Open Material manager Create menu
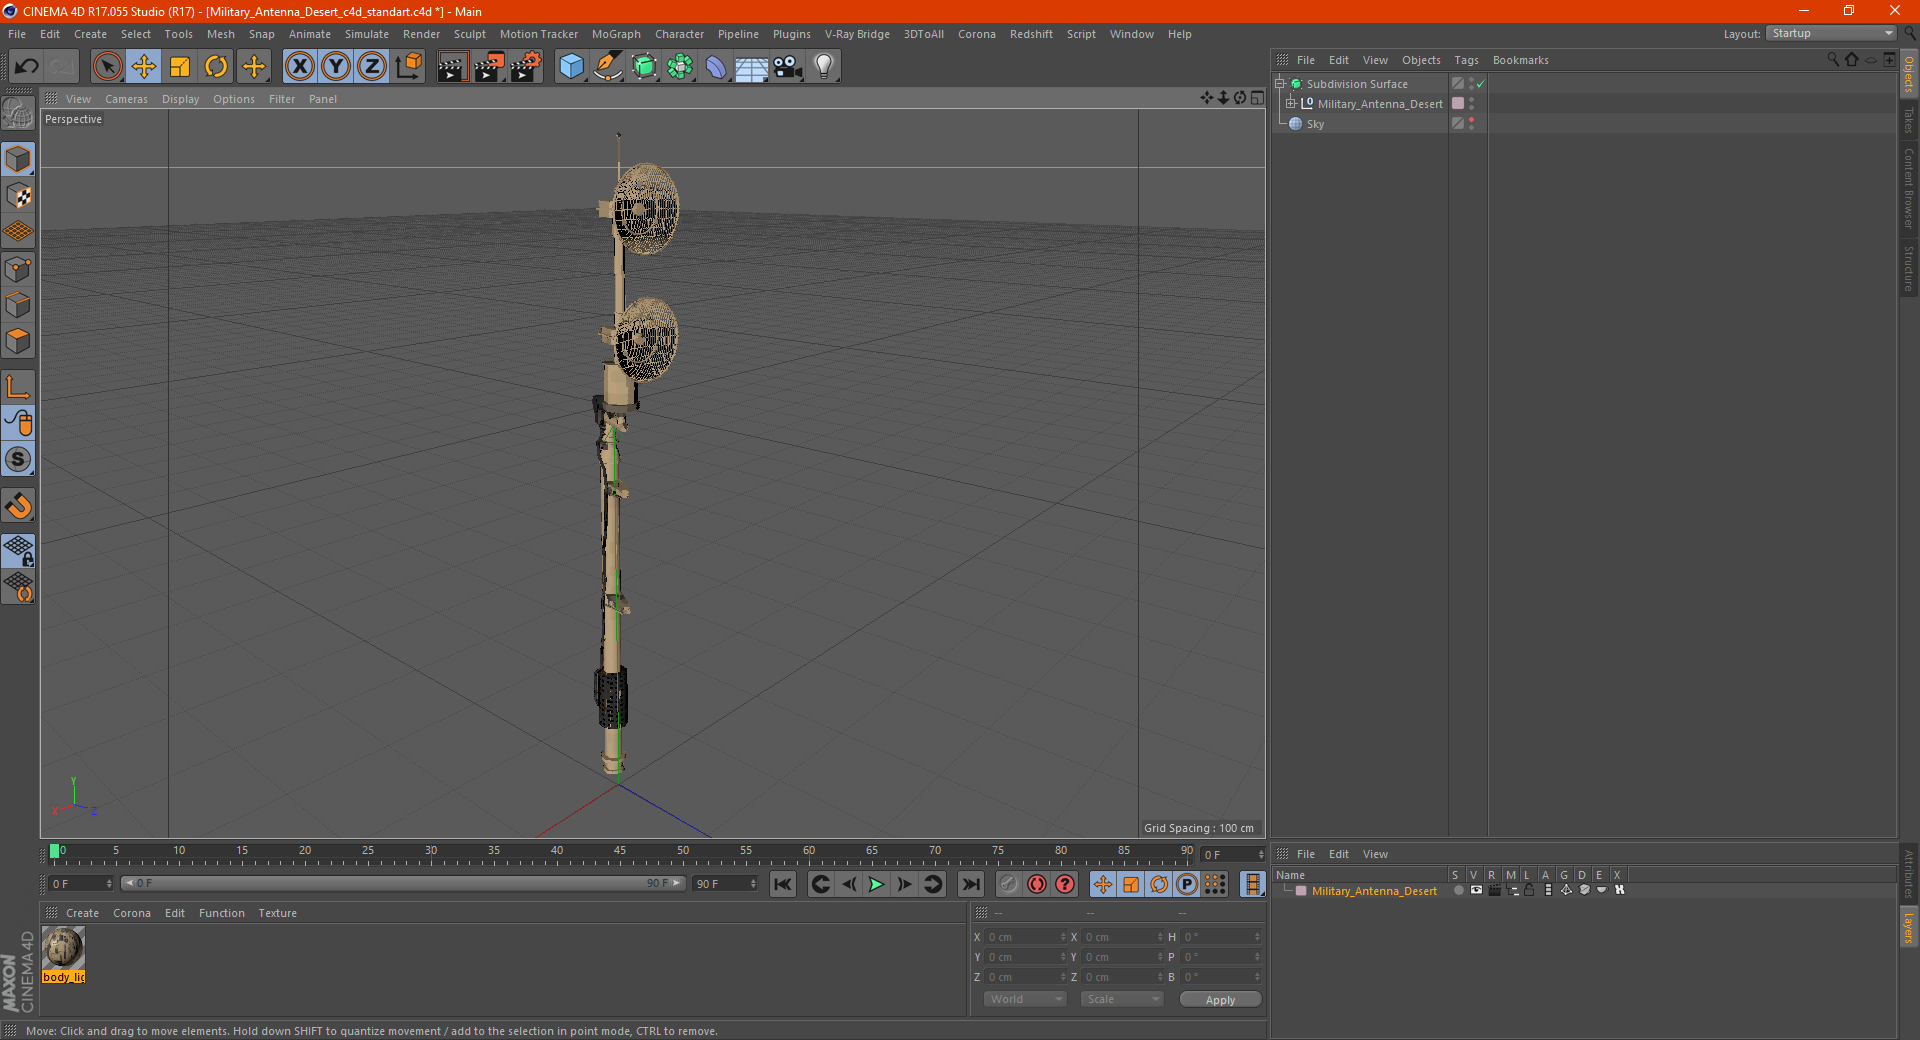The width and height of the screenshot is (1920, 1040). [82, 913]
